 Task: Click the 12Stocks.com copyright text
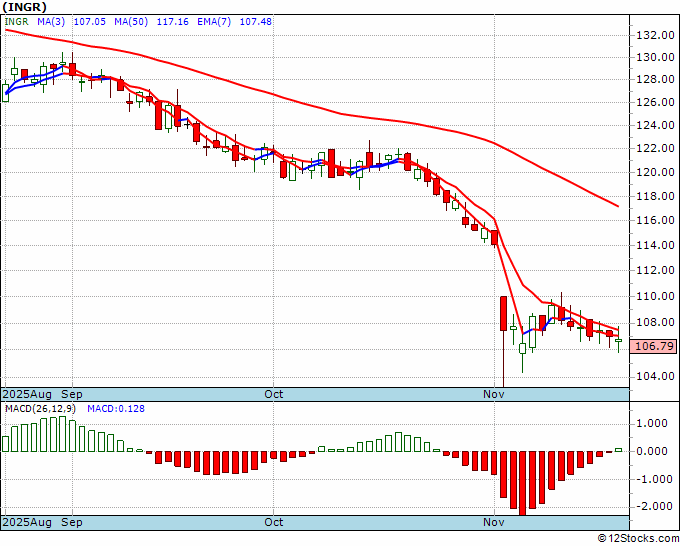[638, 538]
